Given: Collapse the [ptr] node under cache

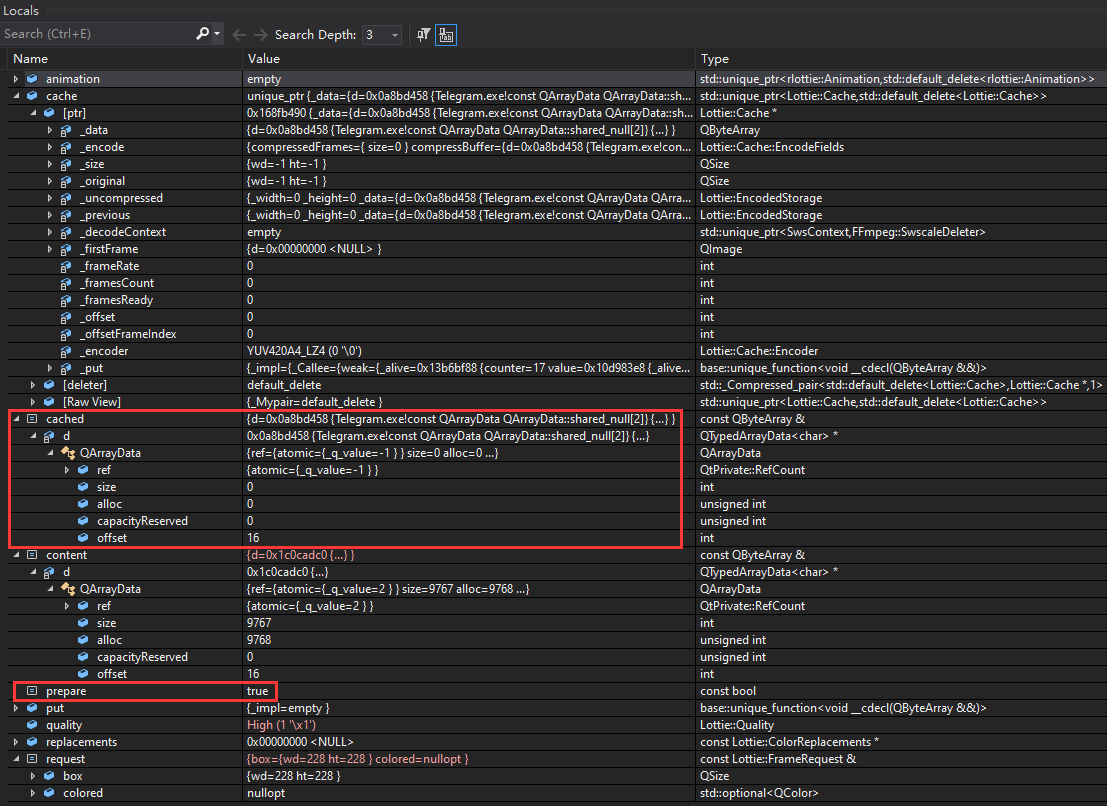Looking at the screenshot, I should point(32,113).
